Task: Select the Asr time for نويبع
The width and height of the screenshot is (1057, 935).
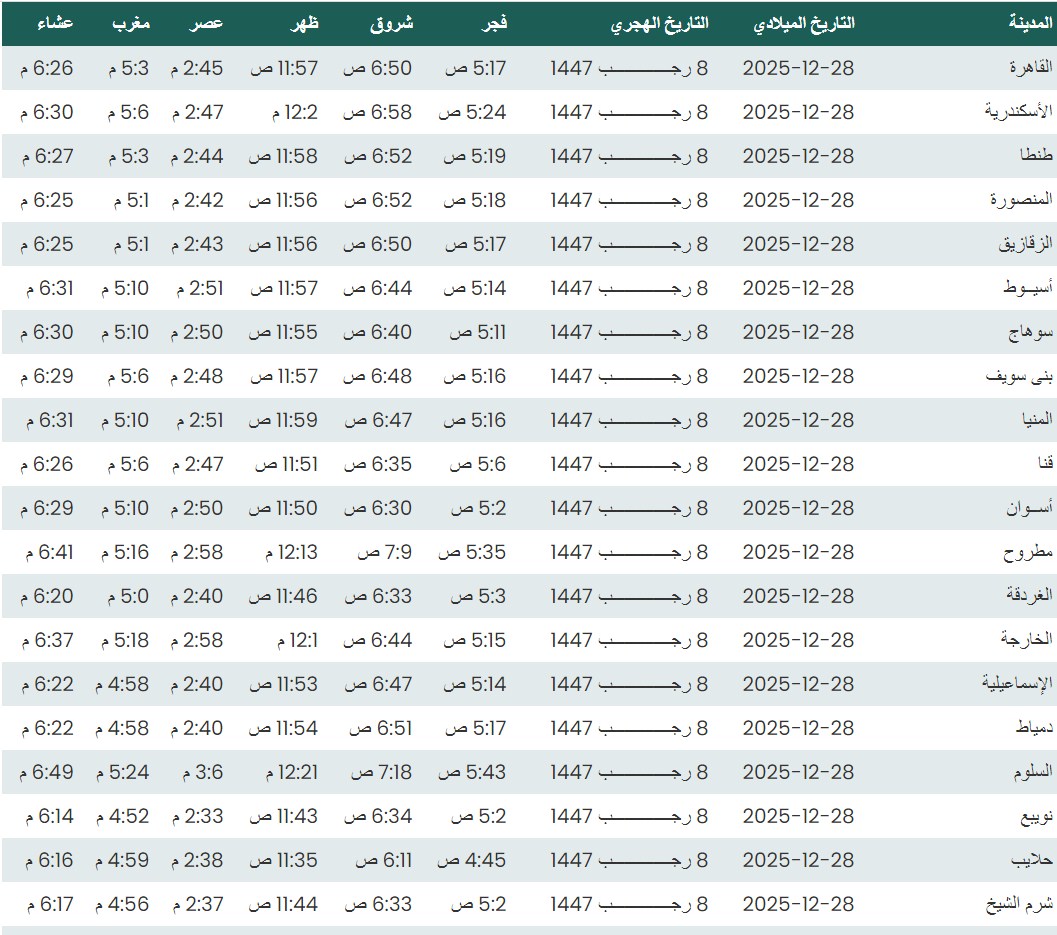Action: pyautogui.click(x=197, y=816)
